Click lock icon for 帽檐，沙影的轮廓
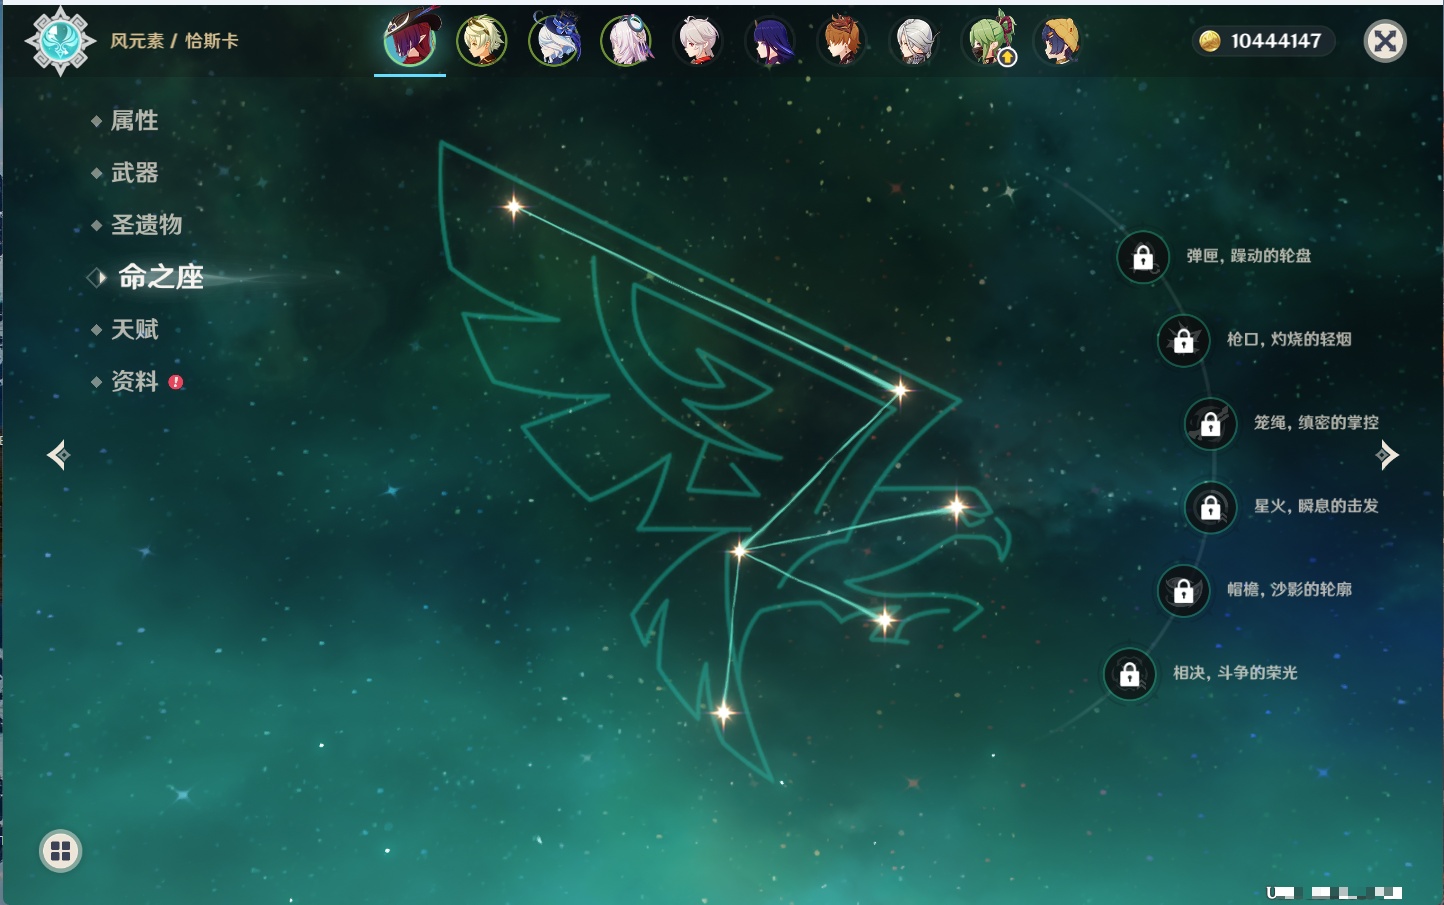This screenshot has width=1444, height=905. point(1184,590)
